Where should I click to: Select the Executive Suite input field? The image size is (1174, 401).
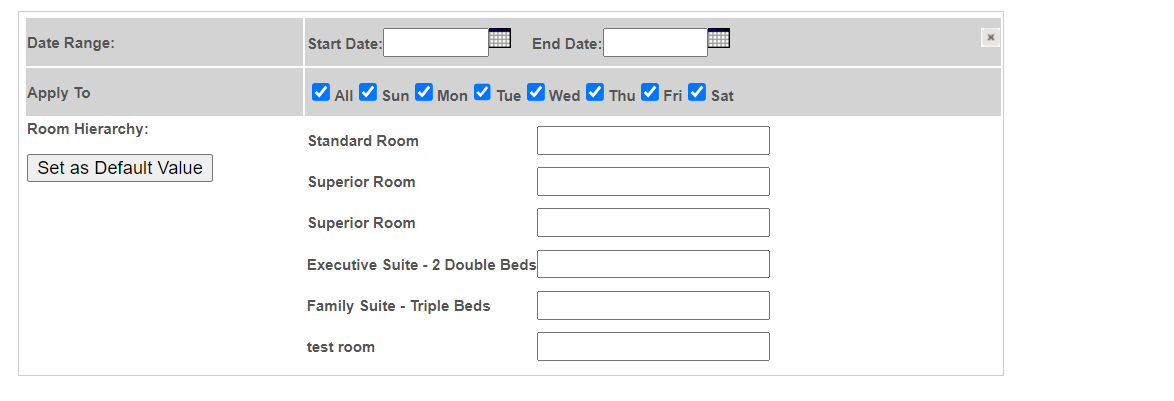tap(653, 264)
